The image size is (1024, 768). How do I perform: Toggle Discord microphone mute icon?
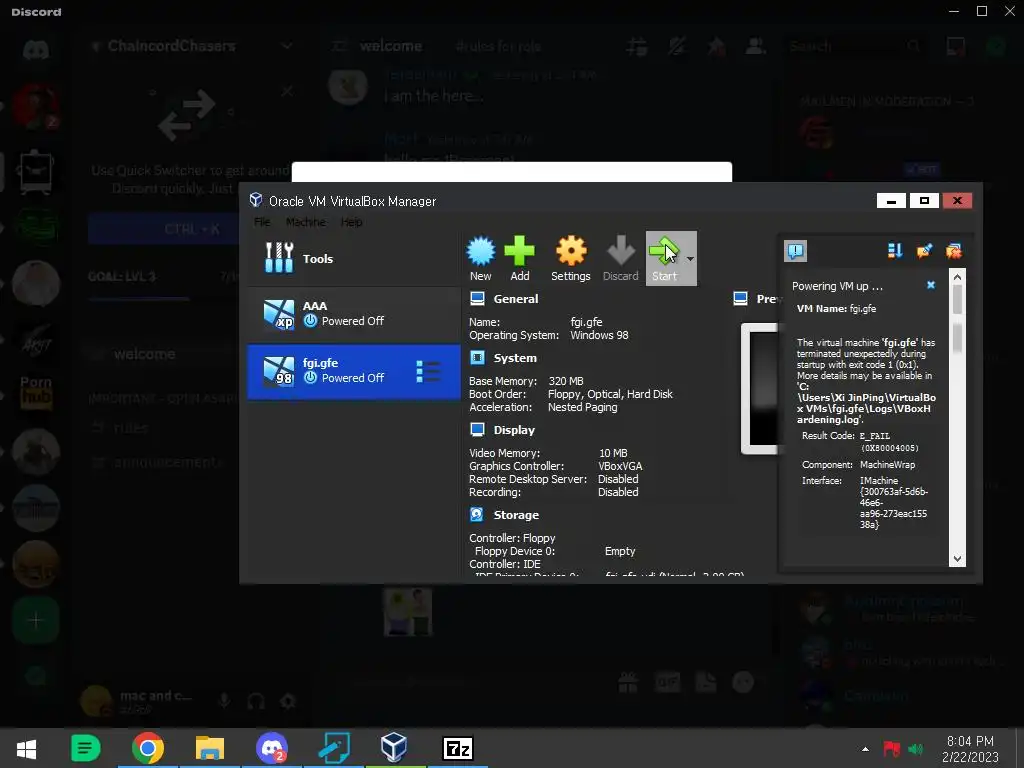pos(224,701)
